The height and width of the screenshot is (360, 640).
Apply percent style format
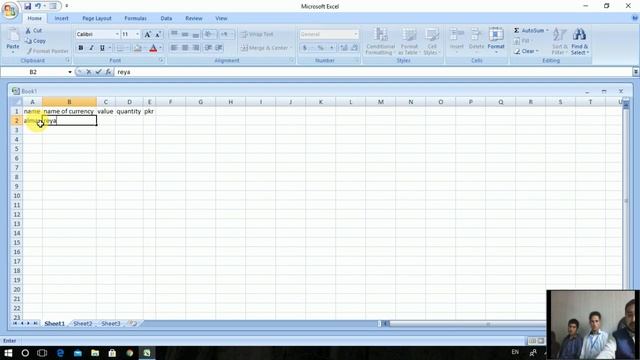321,48
